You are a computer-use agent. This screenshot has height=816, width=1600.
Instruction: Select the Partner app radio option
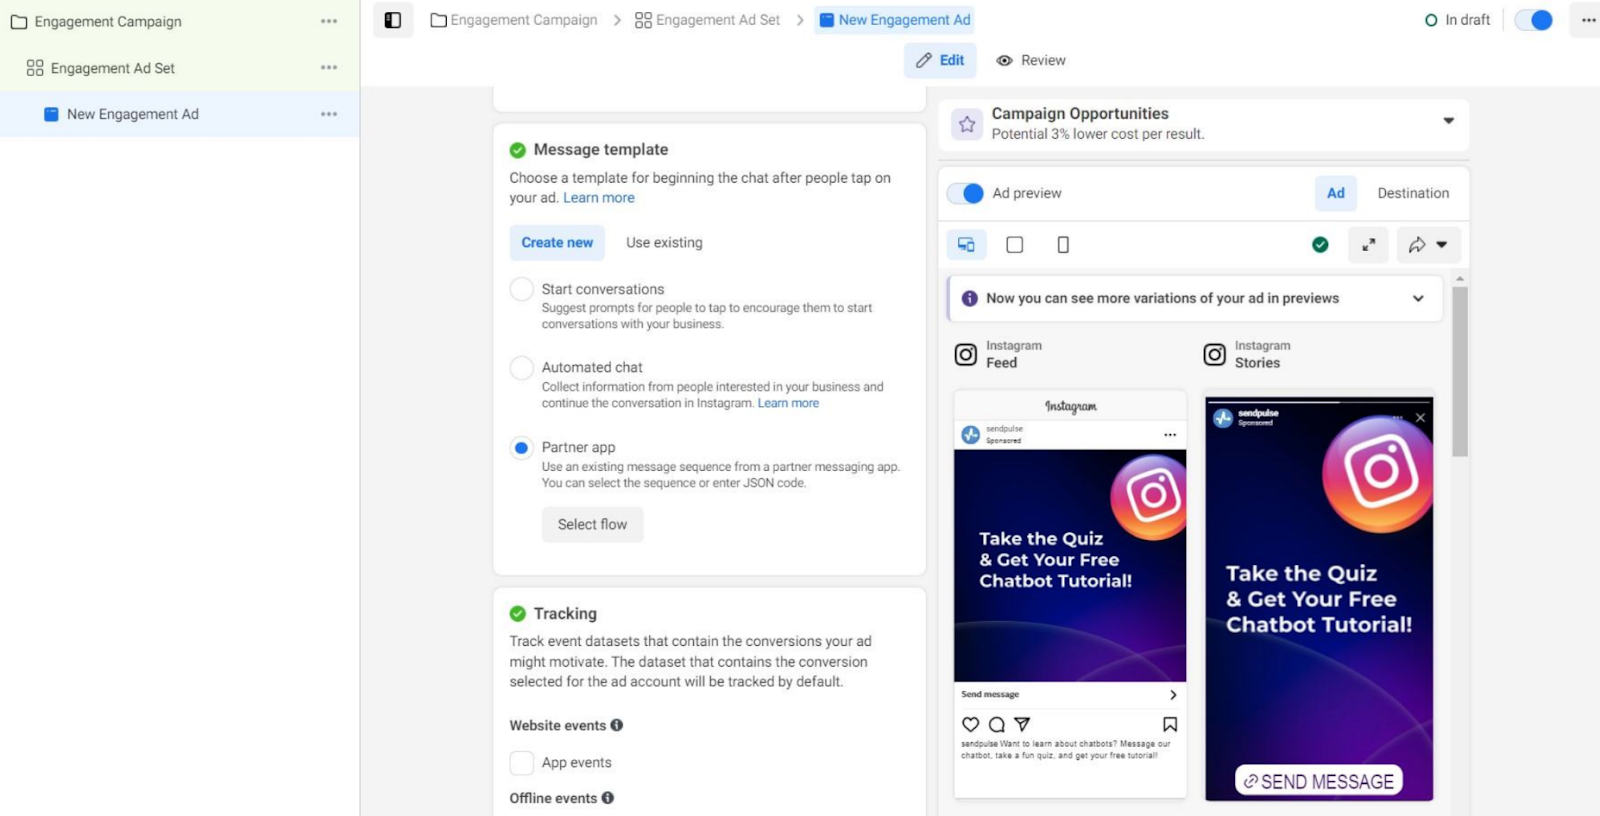[521, 448]
